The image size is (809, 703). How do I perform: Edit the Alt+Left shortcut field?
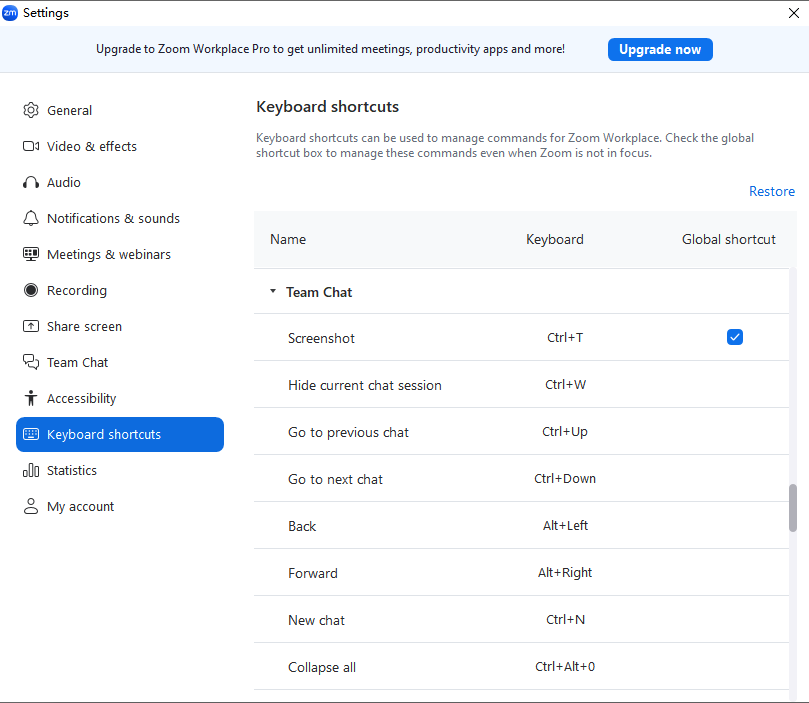point(565,526)
